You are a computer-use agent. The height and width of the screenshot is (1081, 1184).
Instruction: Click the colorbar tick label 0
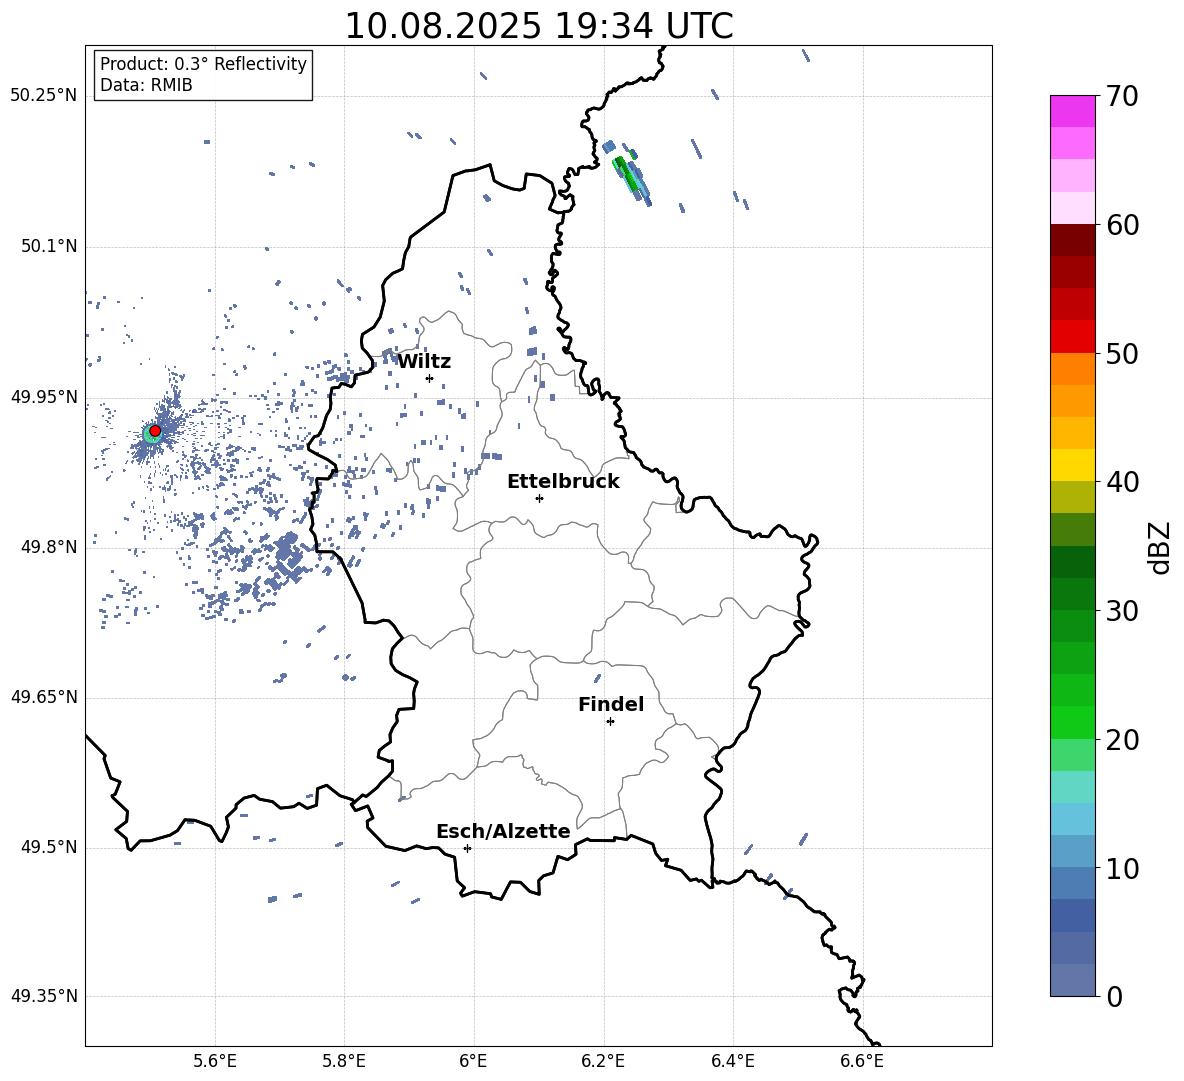[x=1114, y=997]
